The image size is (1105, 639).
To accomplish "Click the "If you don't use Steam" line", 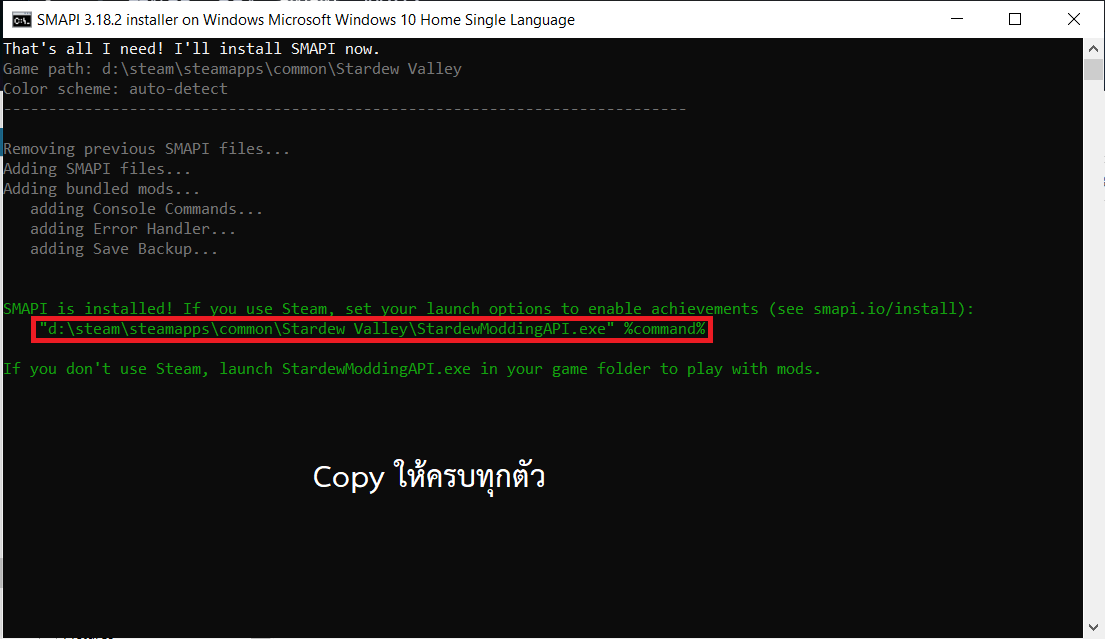I will (412, 368).
